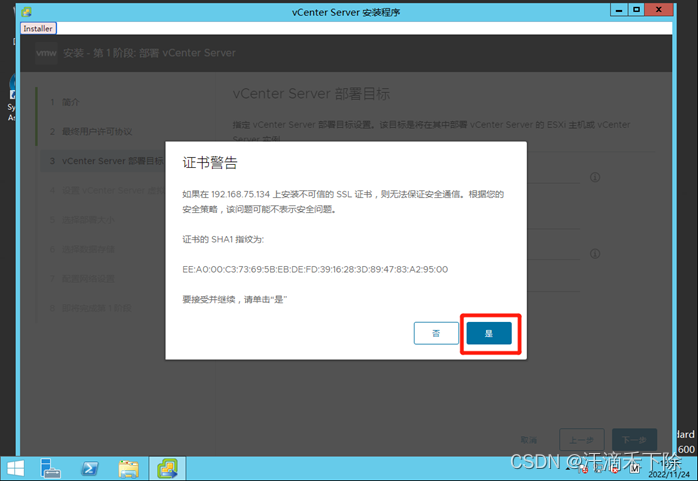Image resolution: width=698 pixels, height=481 pixels.
Task: Click the Installer label below the title bar
Action: point(38,28)
